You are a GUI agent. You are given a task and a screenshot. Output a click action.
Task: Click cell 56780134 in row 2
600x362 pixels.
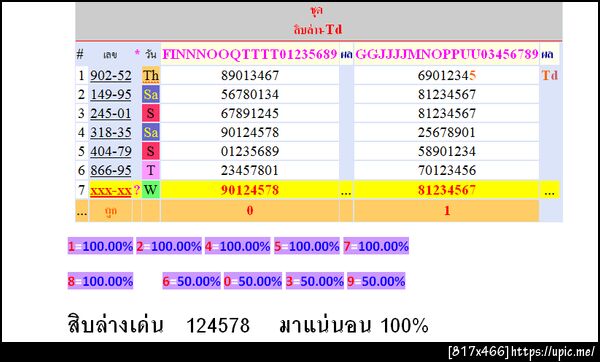pyautogui.click(x=250, y=95)
